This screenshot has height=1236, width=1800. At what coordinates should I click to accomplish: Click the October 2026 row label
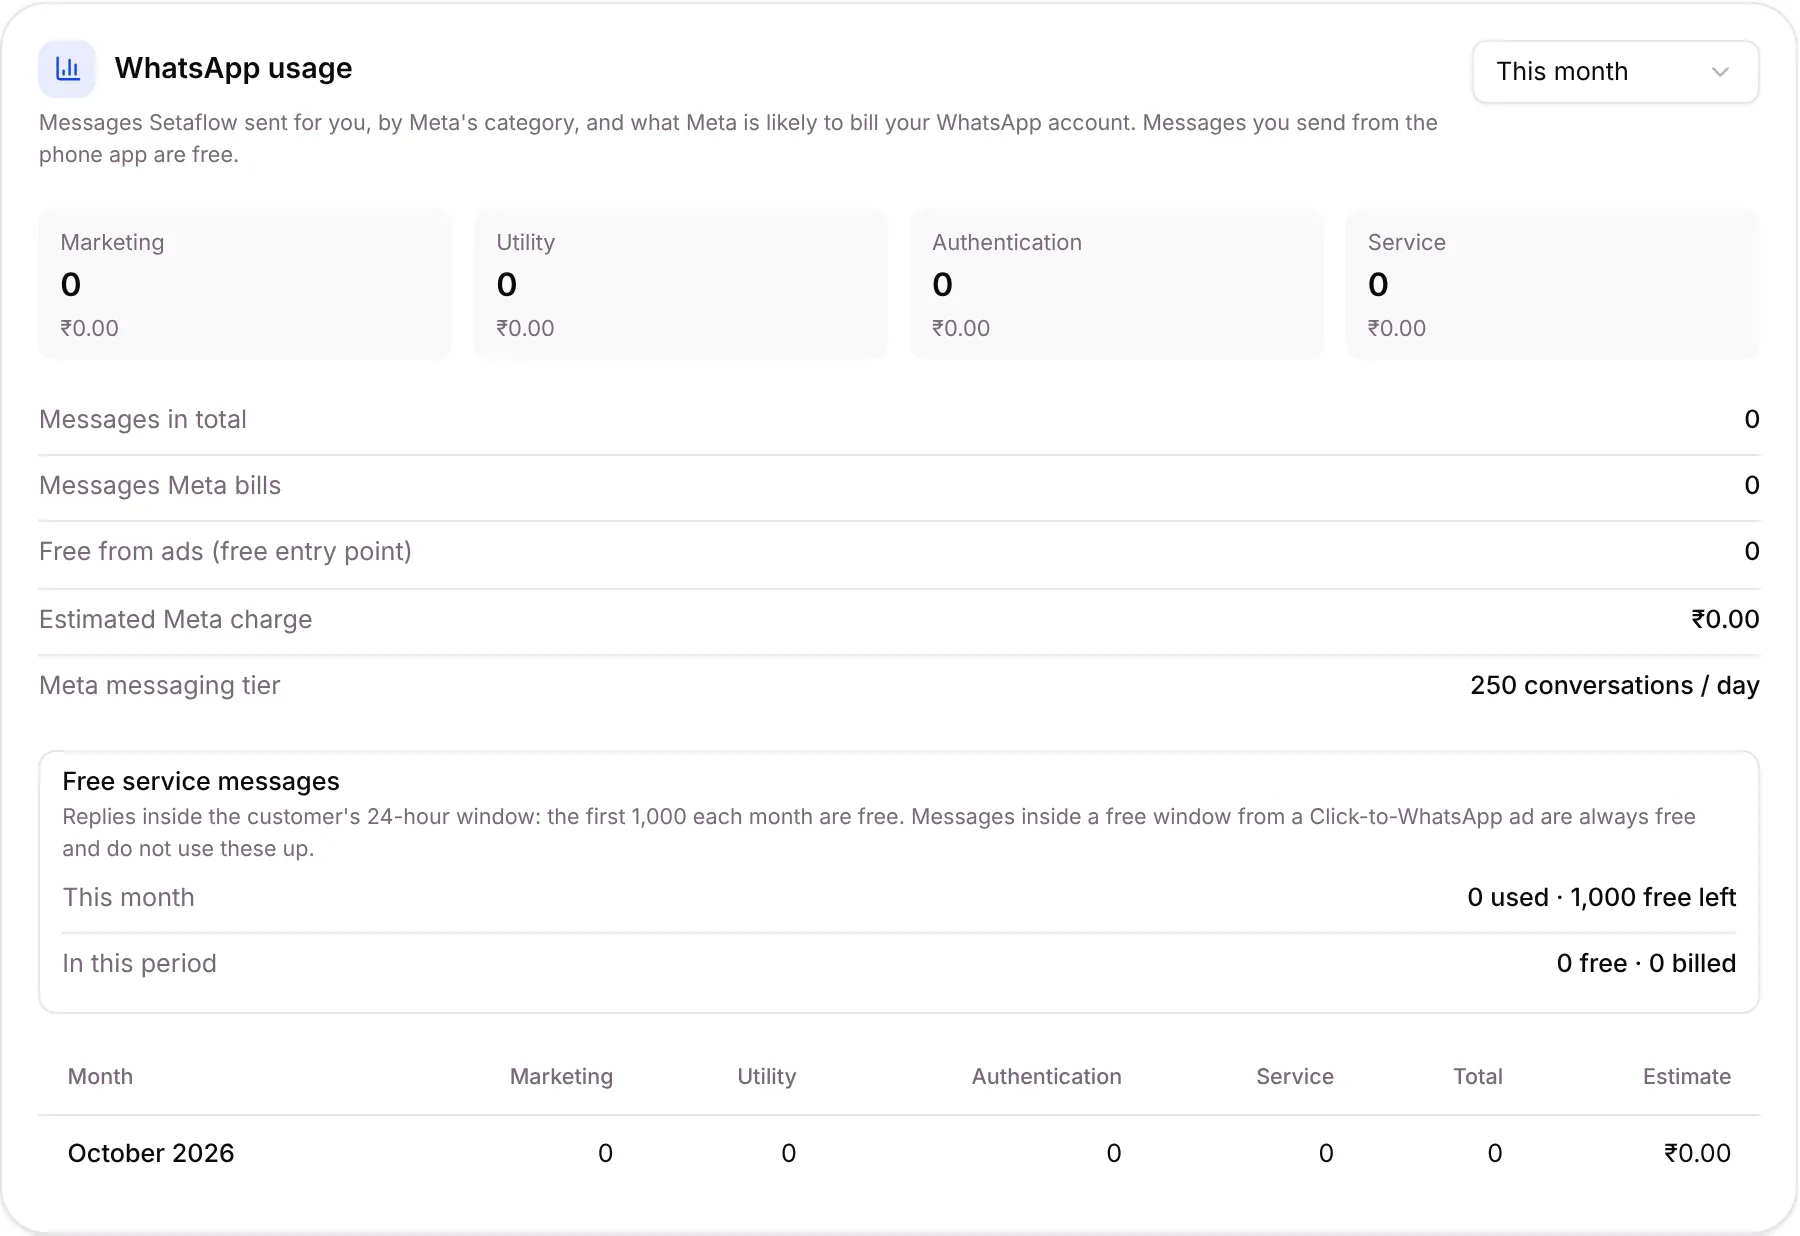coord(151,1153)
